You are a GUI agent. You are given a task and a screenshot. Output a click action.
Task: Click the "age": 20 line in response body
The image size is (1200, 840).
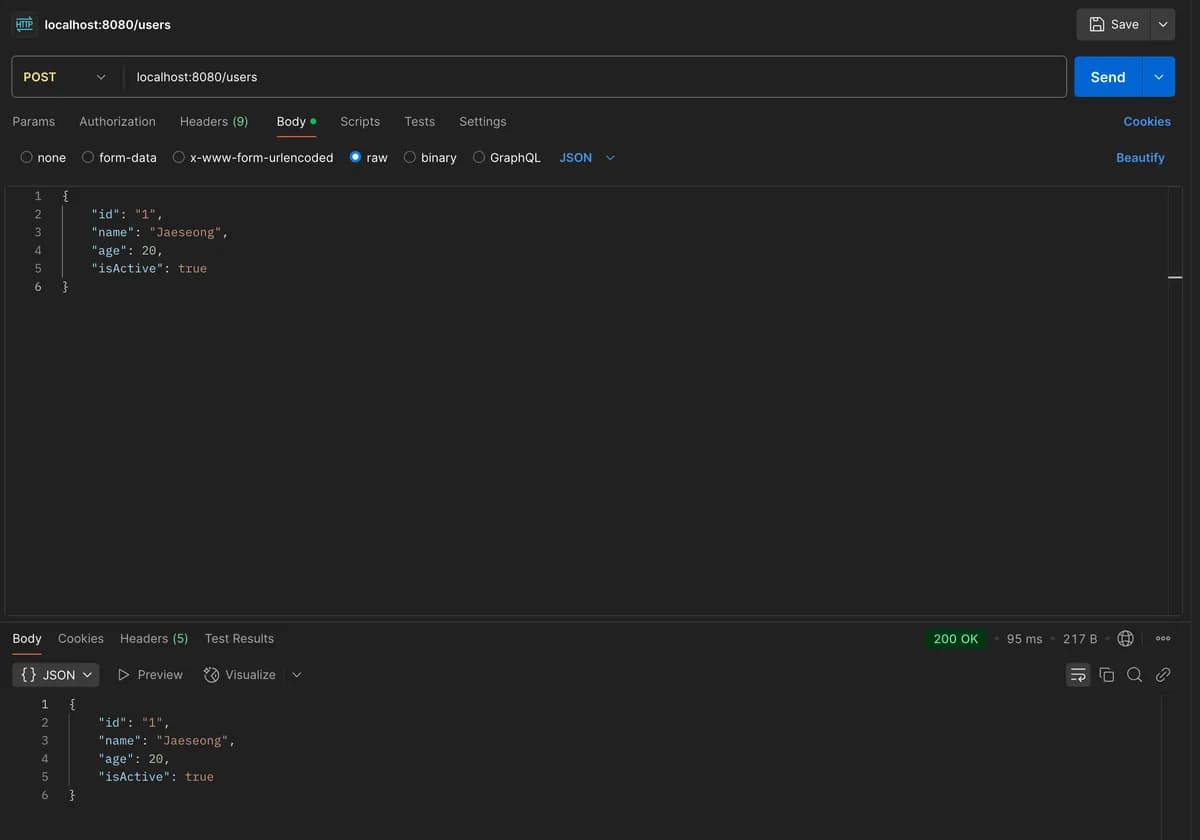pos(134,758)
